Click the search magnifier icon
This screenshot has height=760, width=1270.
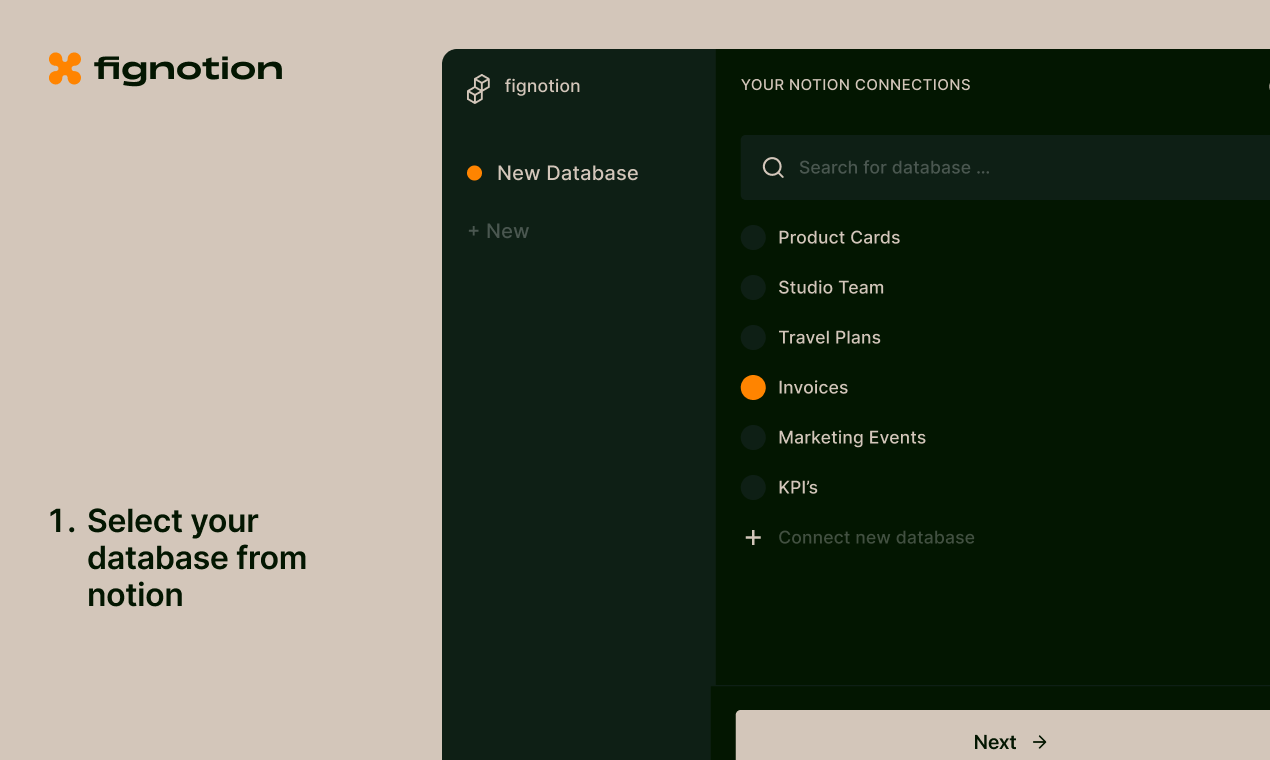pos(773,167)
